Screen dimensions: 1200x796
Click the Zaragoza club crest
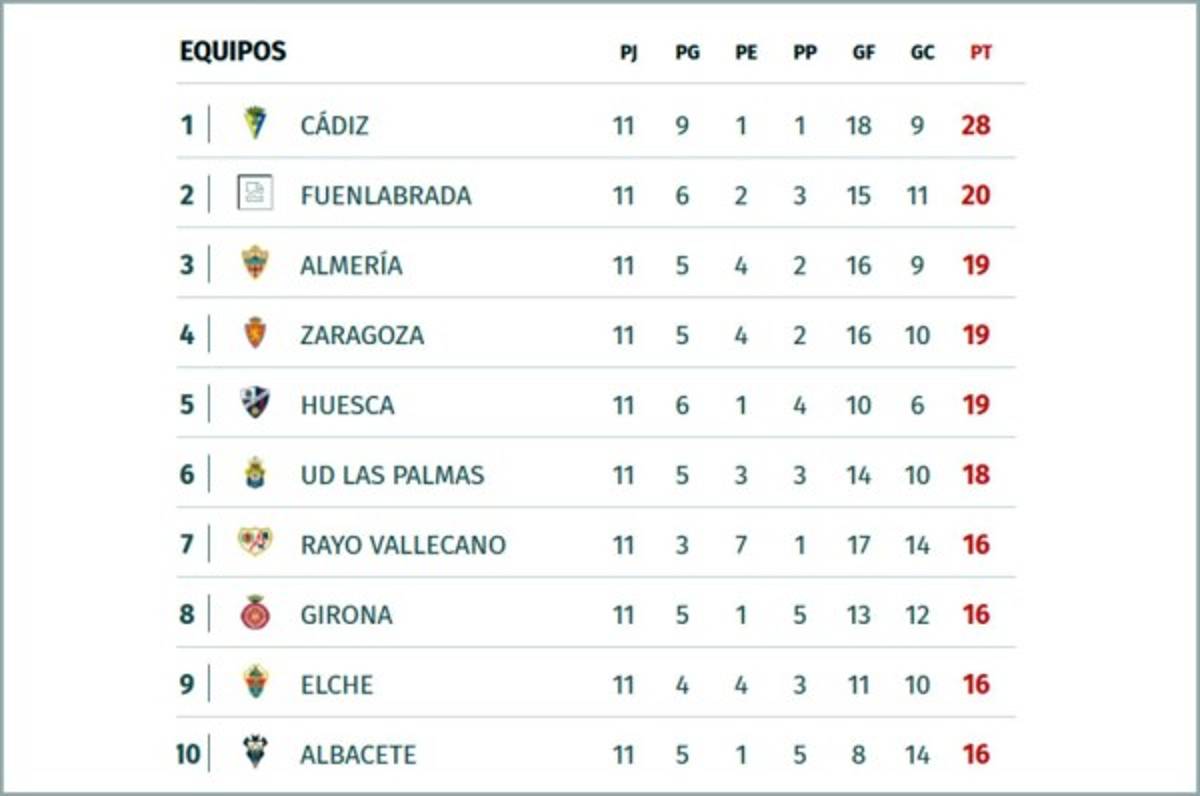click(x=255, y=333)
